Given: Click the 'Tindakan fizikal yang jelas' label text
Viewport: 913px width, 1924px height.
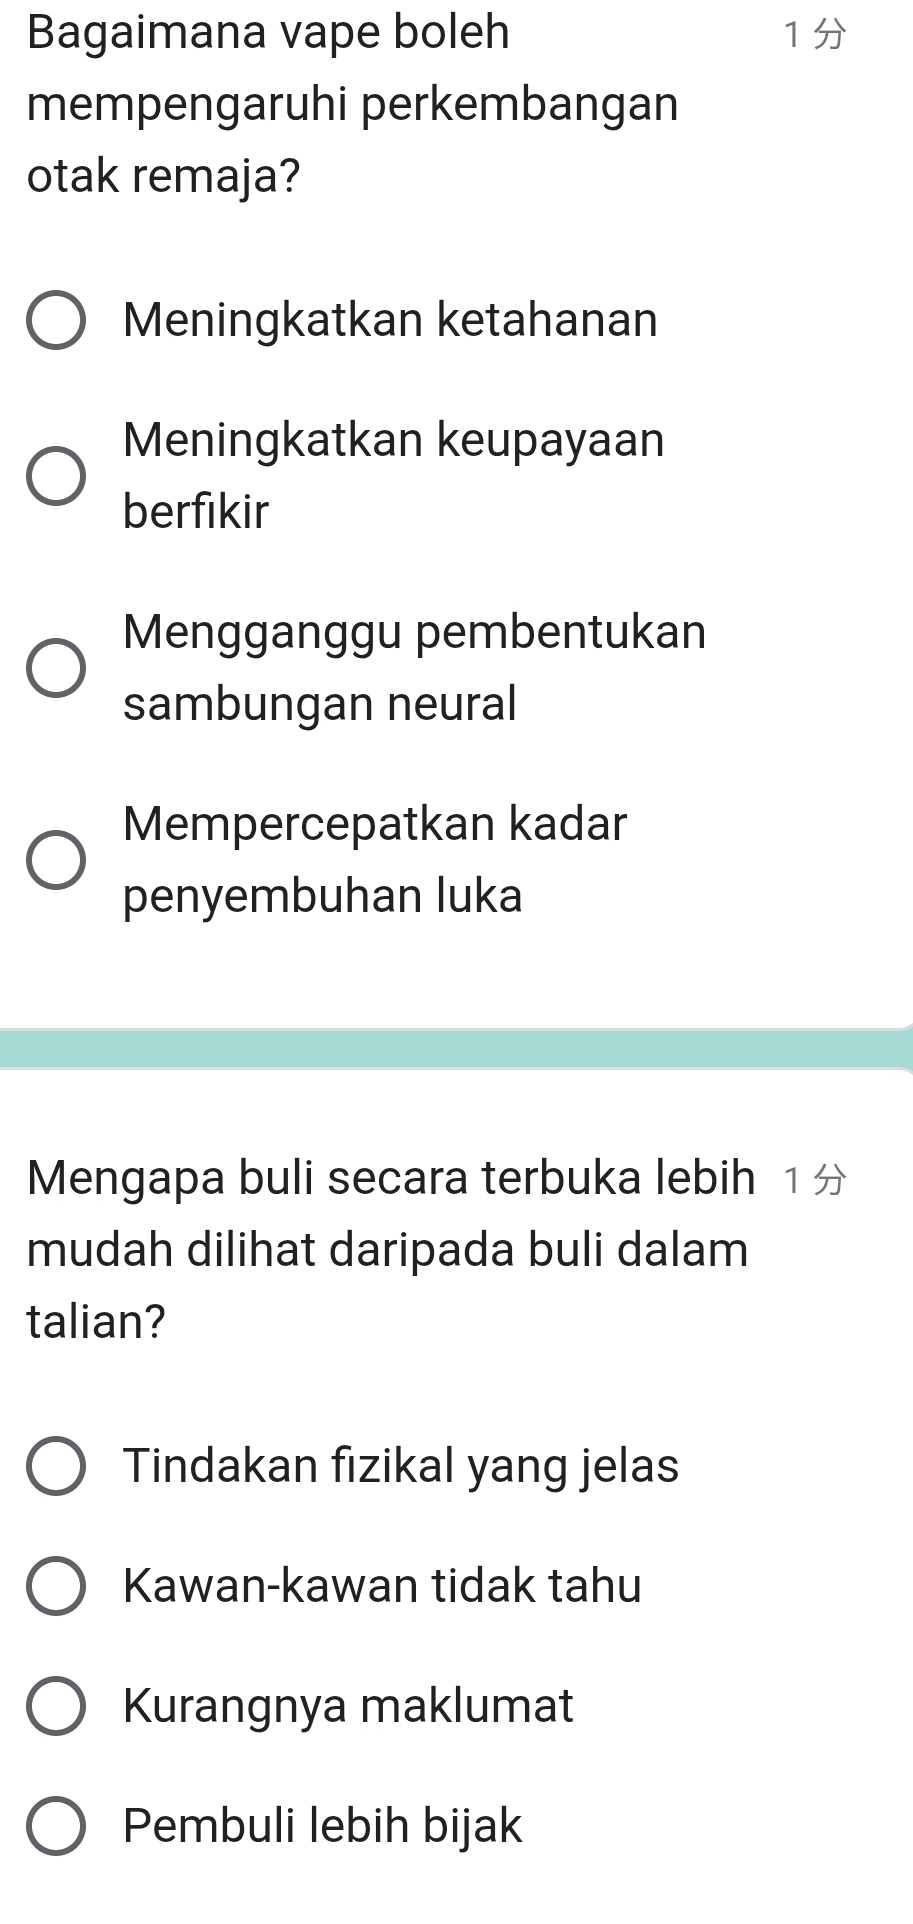Looking at the screenshot, I should (x=401, y=1466).
